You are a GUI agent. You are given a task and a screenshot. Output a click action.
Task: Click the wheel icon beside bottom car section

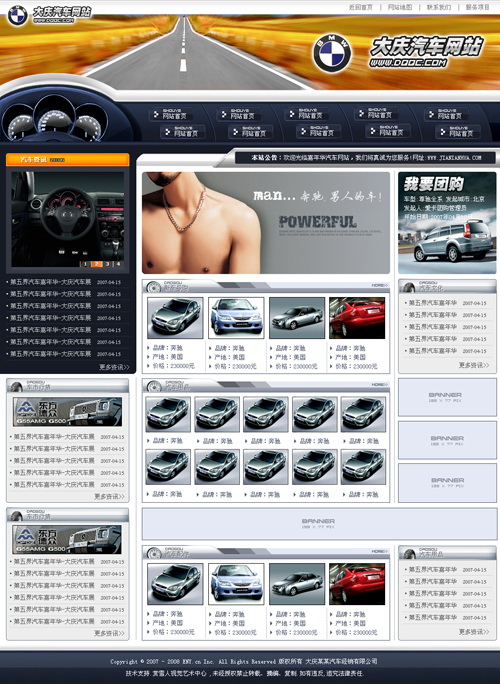coord(154,553)
